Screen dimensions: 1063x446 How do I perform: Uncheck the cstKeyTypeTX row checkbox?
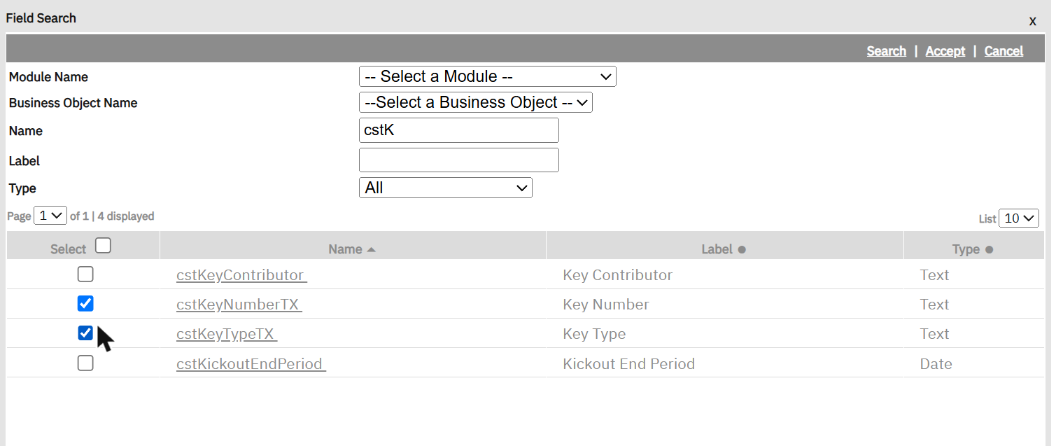85,333
